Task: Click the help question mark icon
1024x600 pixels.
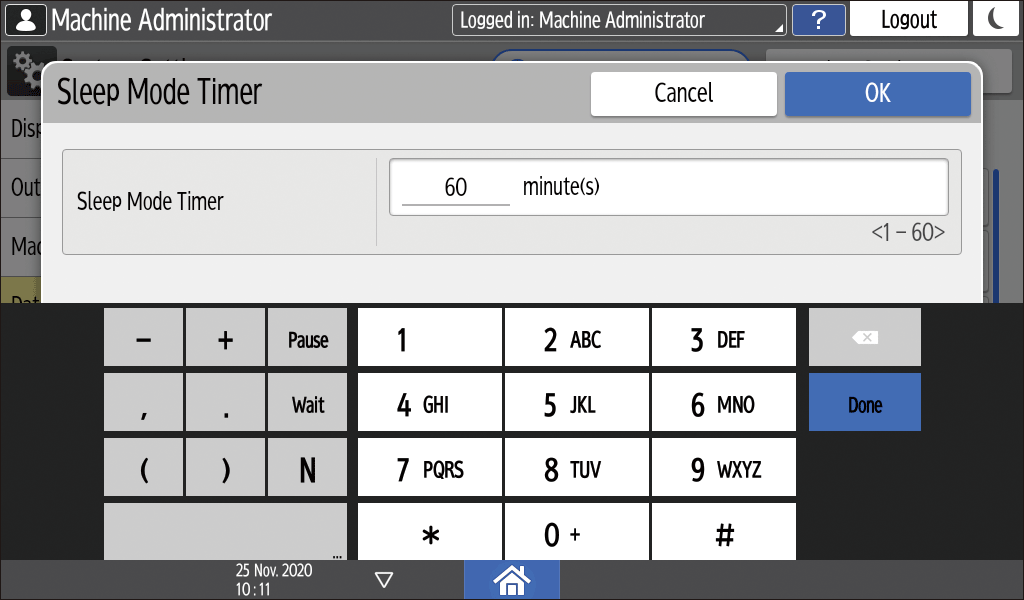Action: [x=818, y=20]
